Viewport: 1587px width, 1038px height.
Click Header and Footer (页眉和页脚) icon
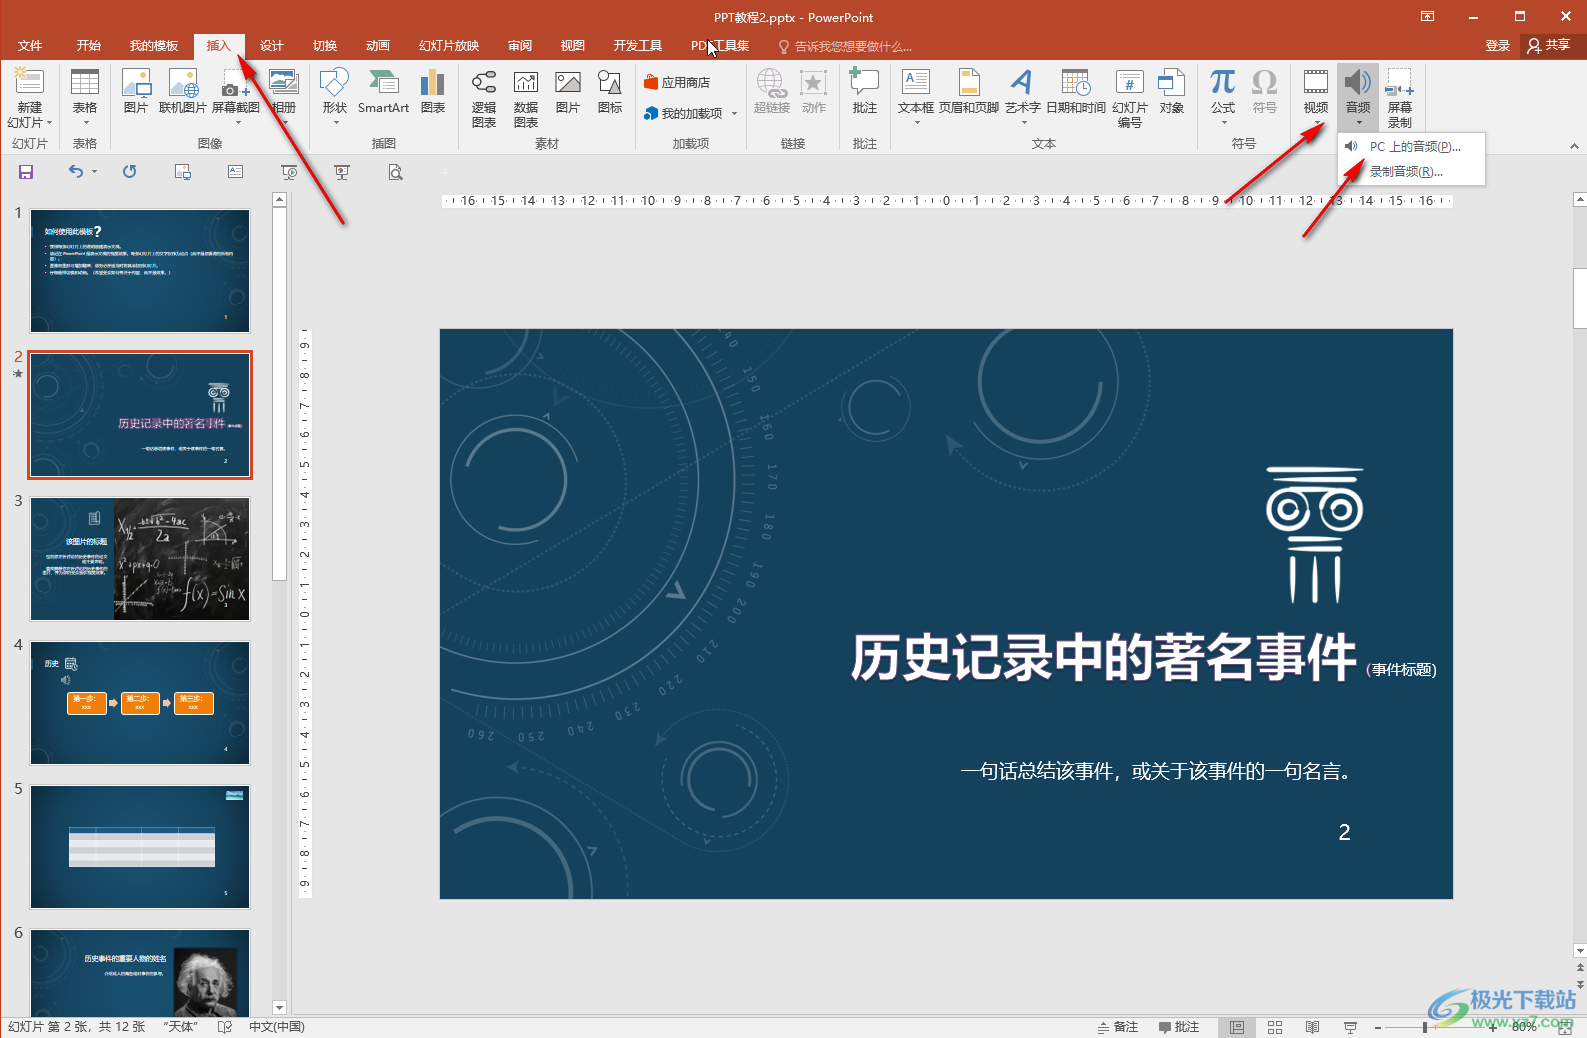[969, 90]
